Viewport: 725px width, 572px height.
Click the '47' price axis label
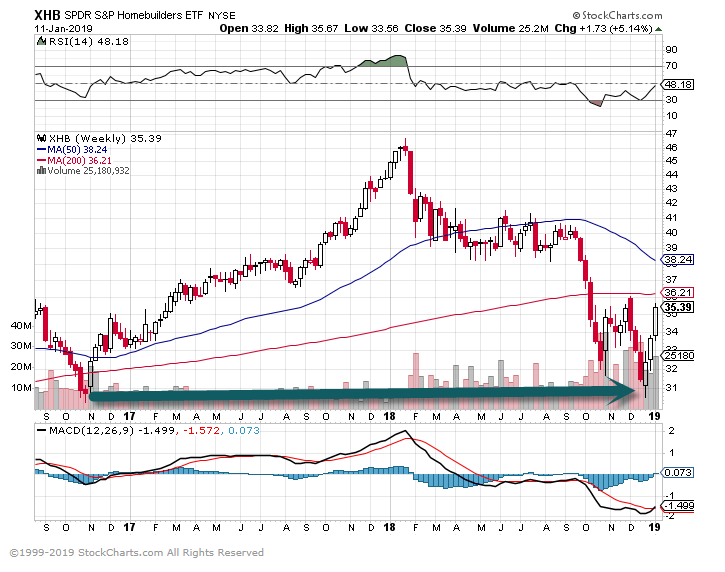[x=671, y=134]
